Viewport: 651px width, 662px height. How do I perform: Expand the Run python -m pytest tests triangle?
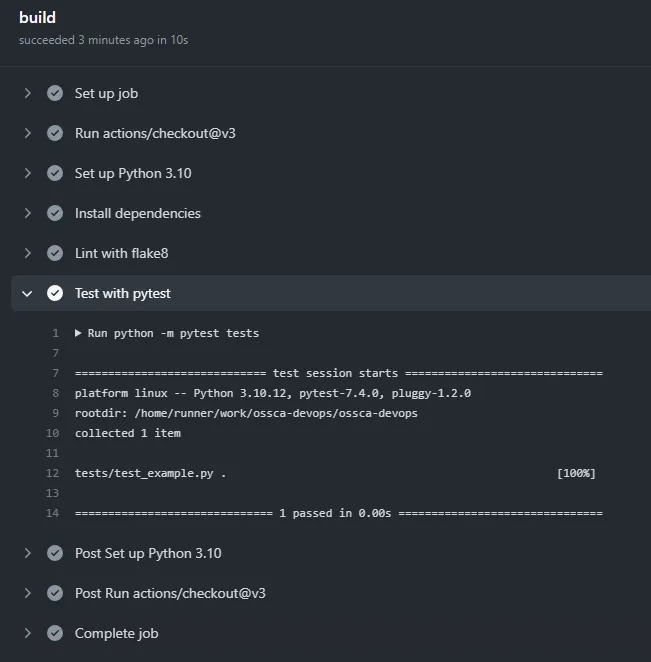(x=78, y=333)
